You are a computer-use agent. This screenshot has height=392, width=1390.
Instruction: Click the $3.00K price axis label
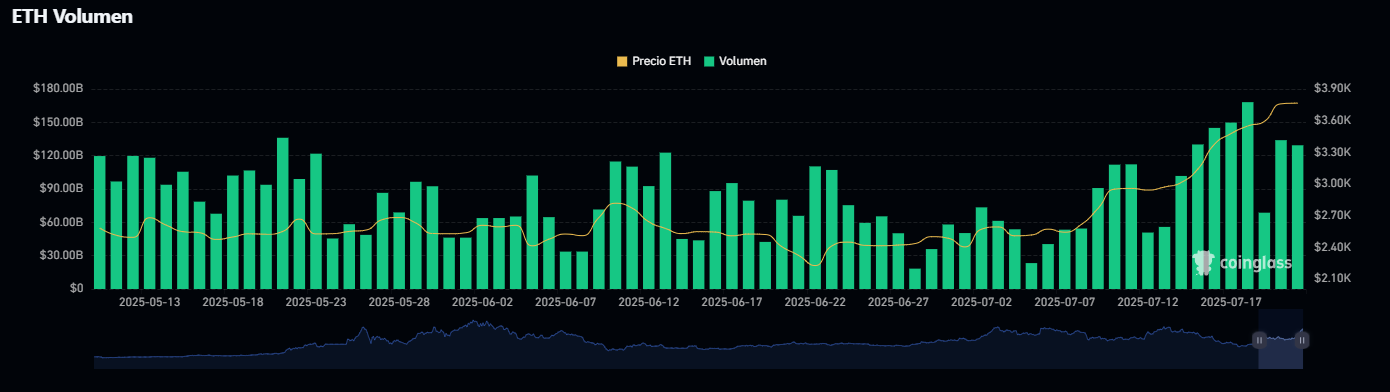[1332, 184]
